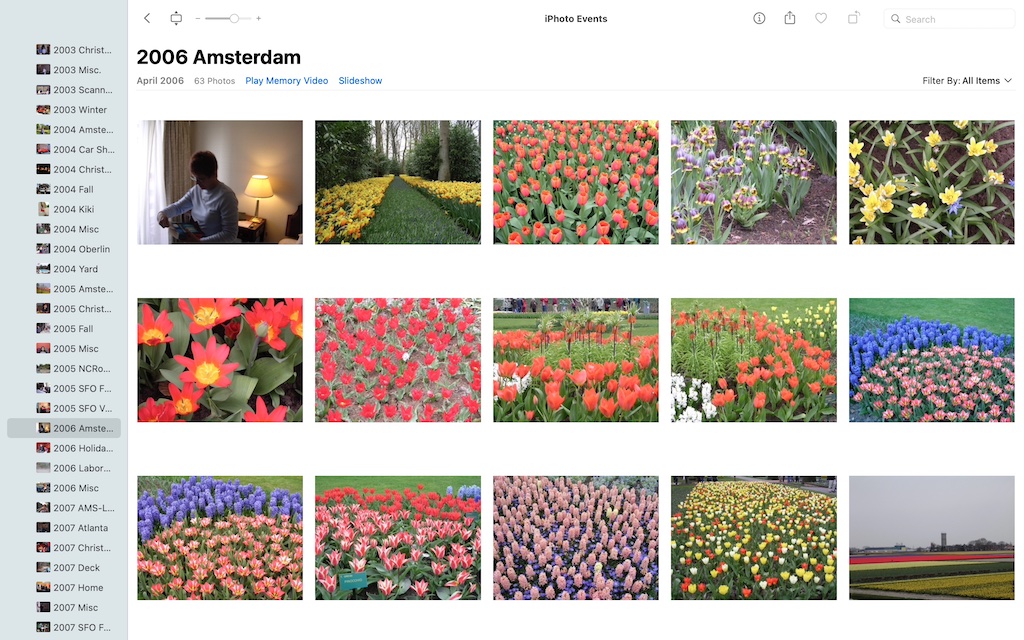The height and width of the screenshot is (640, 1024).
Task: Click the back chevron in toolbar
Action: pos(147,18)
